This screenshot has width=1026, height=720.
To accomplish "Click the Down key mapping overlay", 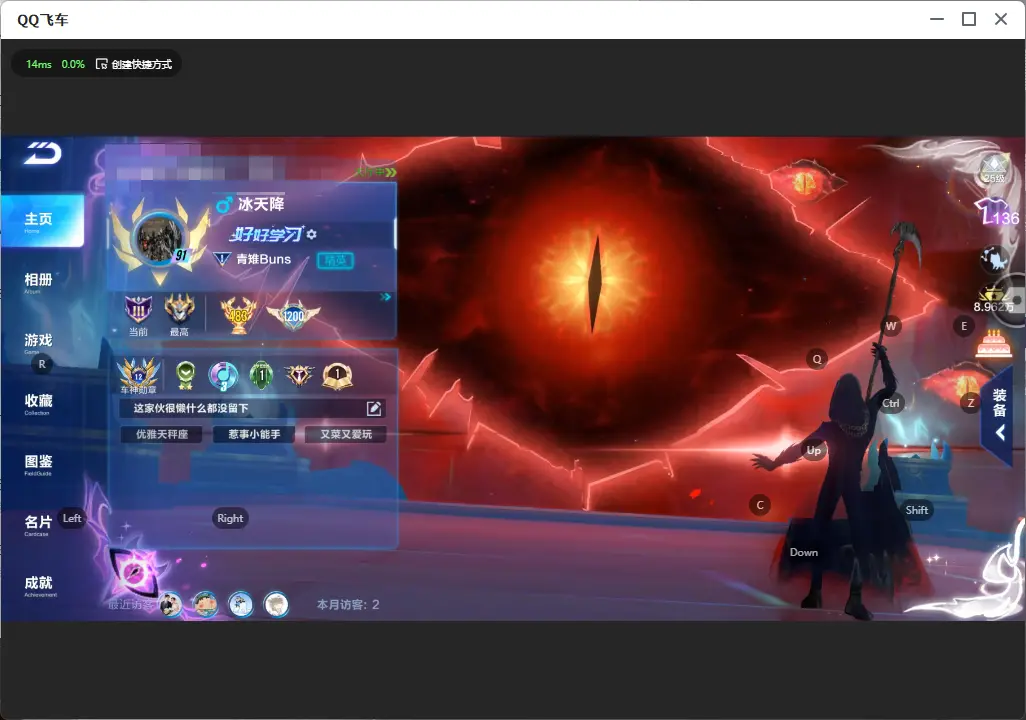I will tap(804, 552).
